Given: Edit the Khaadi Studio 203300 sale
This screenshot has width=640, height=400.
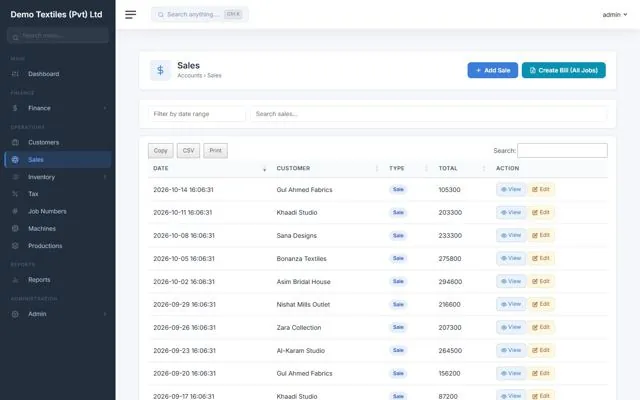Looking at the screenshot, I should tap(541, 212).
